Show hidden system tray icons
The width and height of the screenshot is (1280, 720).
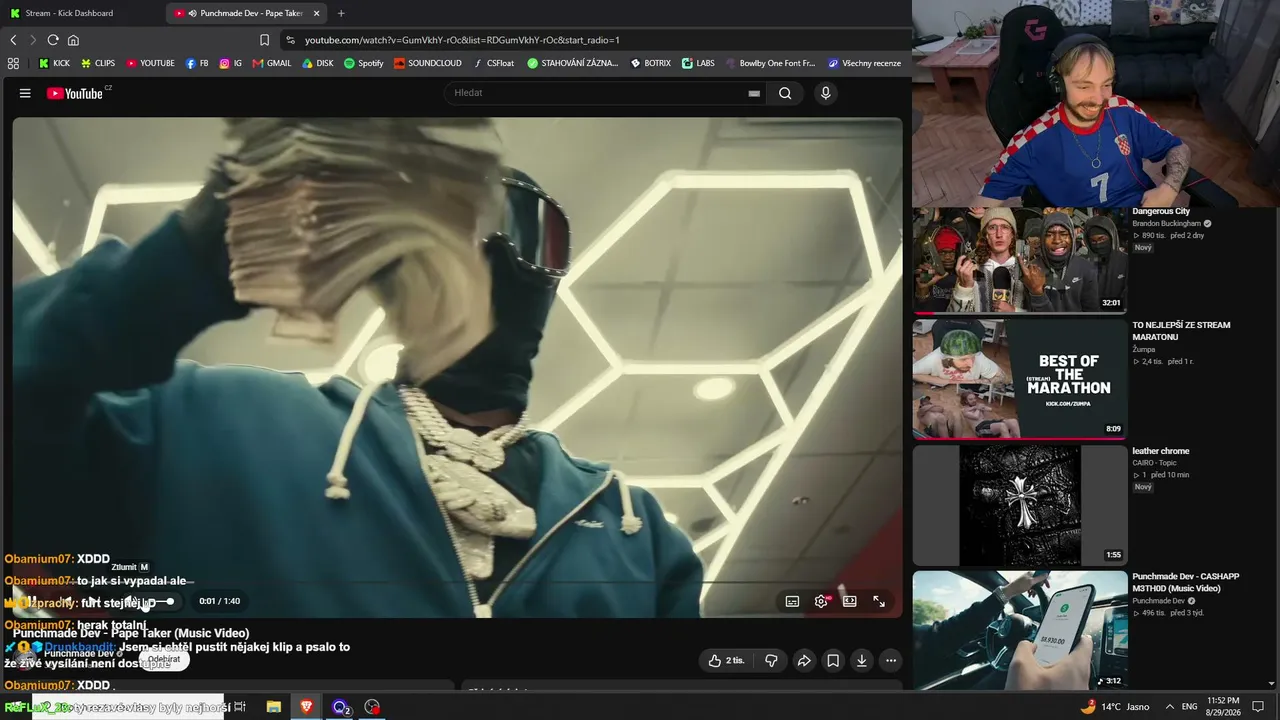click(1169, 707)
